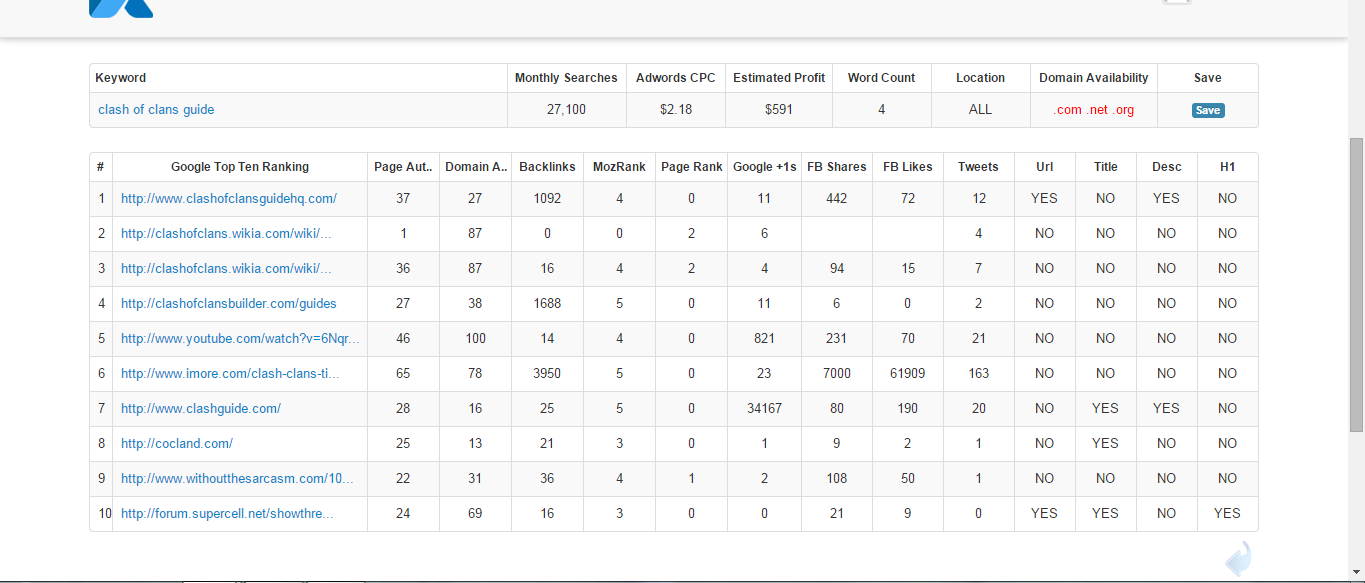
Task: Click the Word Count column header
Action: click(x=881, y=78)
